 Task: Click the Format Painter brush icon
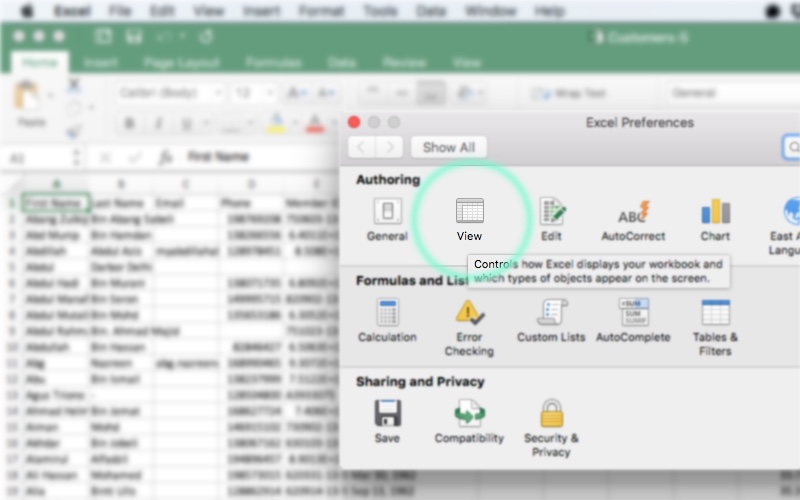74,132
